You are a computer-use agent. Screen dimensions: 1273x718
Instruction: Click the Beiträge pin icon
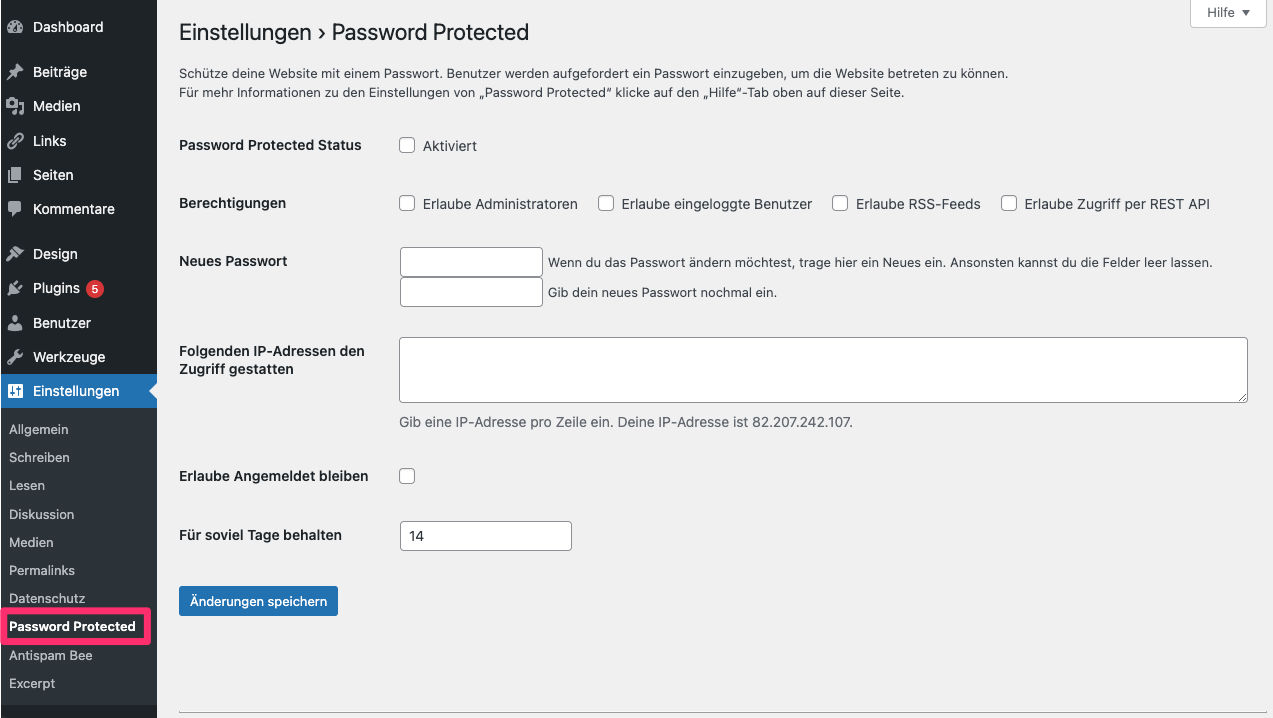point(15,72)
